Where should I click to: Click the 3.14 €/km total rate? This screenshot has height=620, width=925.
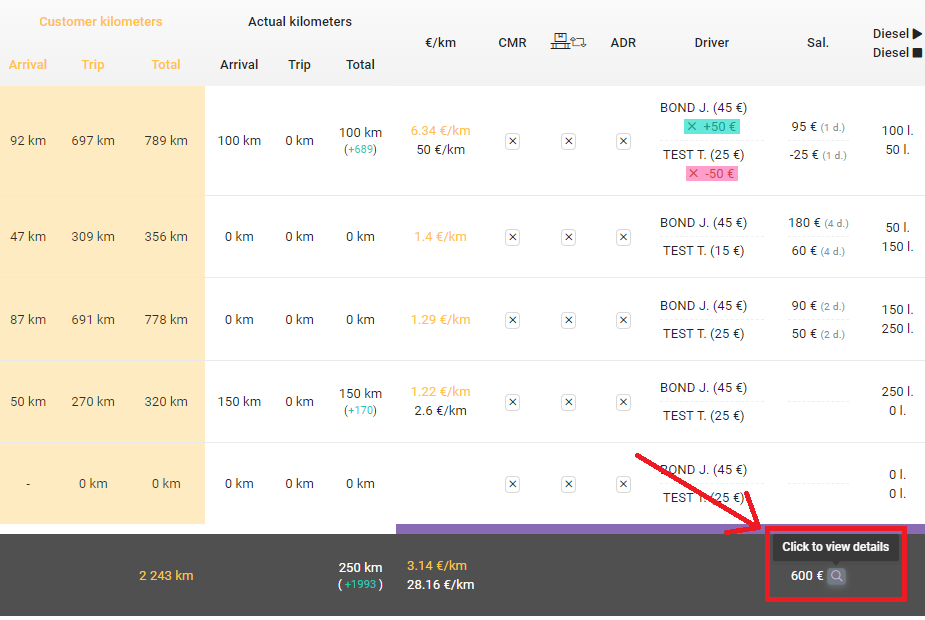click(437, 566)
